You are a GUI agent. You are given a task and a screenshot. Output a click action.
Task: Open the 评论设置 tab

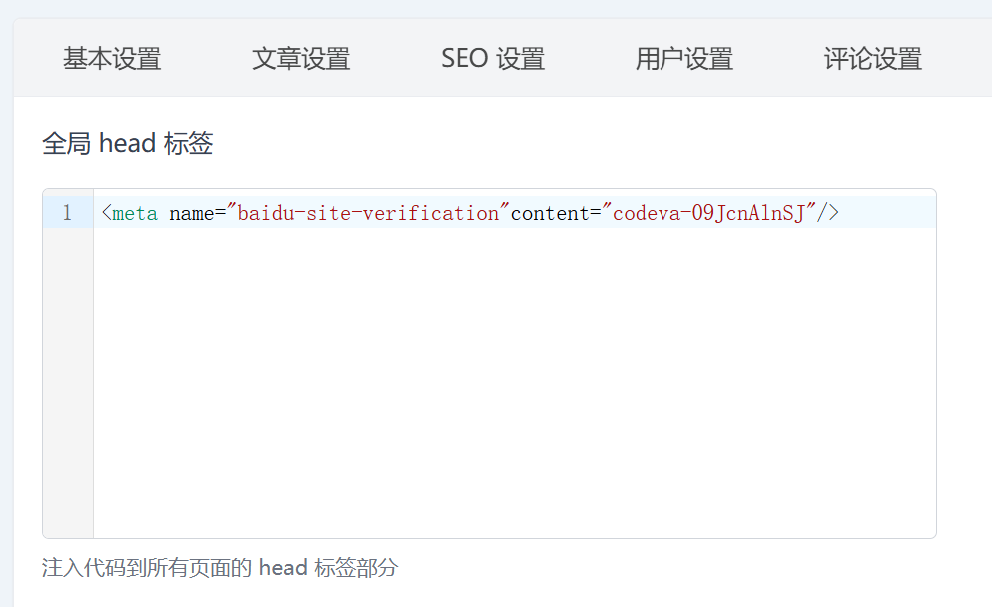872,59
